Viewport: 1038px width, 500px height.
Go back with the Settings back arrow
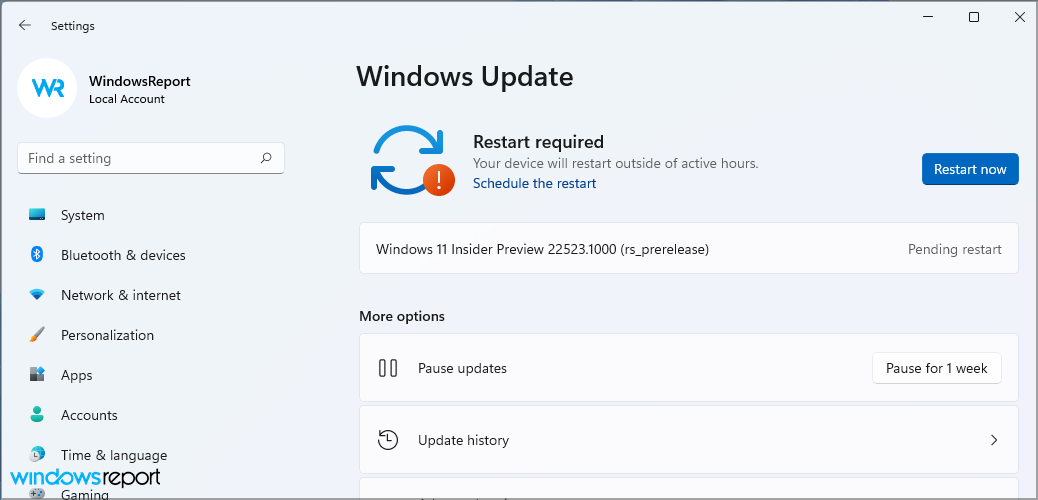pyautogui.click(x=24, y=25)
